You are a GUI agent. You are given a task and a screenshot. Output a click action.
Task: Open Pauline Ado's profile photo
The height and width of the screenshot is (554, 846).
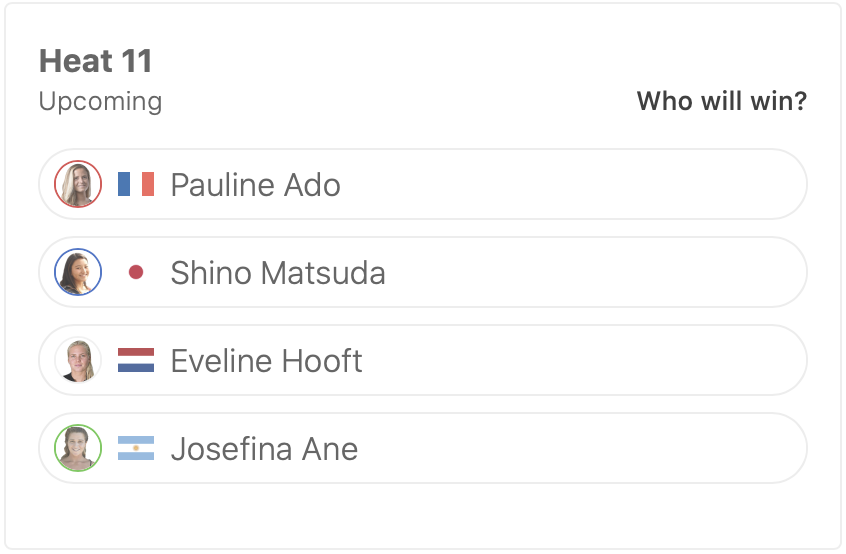pyautogui.click(x=78, y=184)
